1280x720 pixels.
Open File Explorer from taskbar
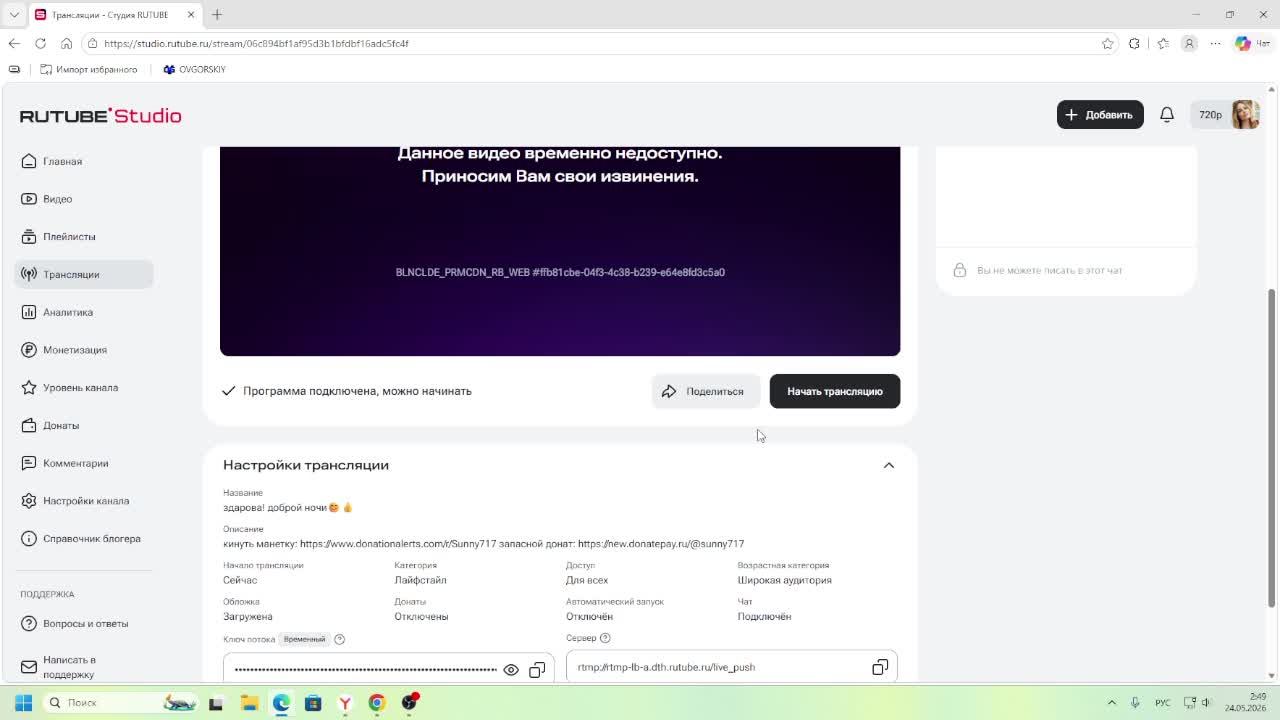coord(249,703)
